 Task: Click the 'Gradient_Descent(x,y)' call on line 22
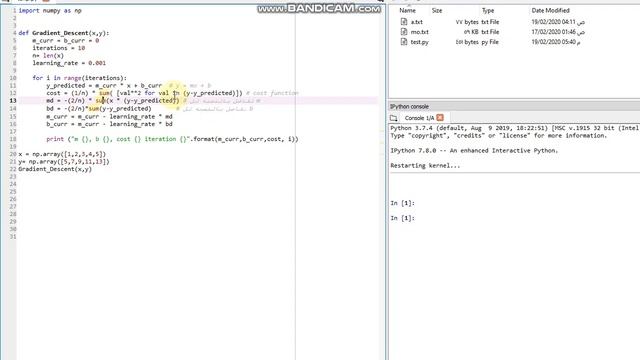tap(55, 169)
